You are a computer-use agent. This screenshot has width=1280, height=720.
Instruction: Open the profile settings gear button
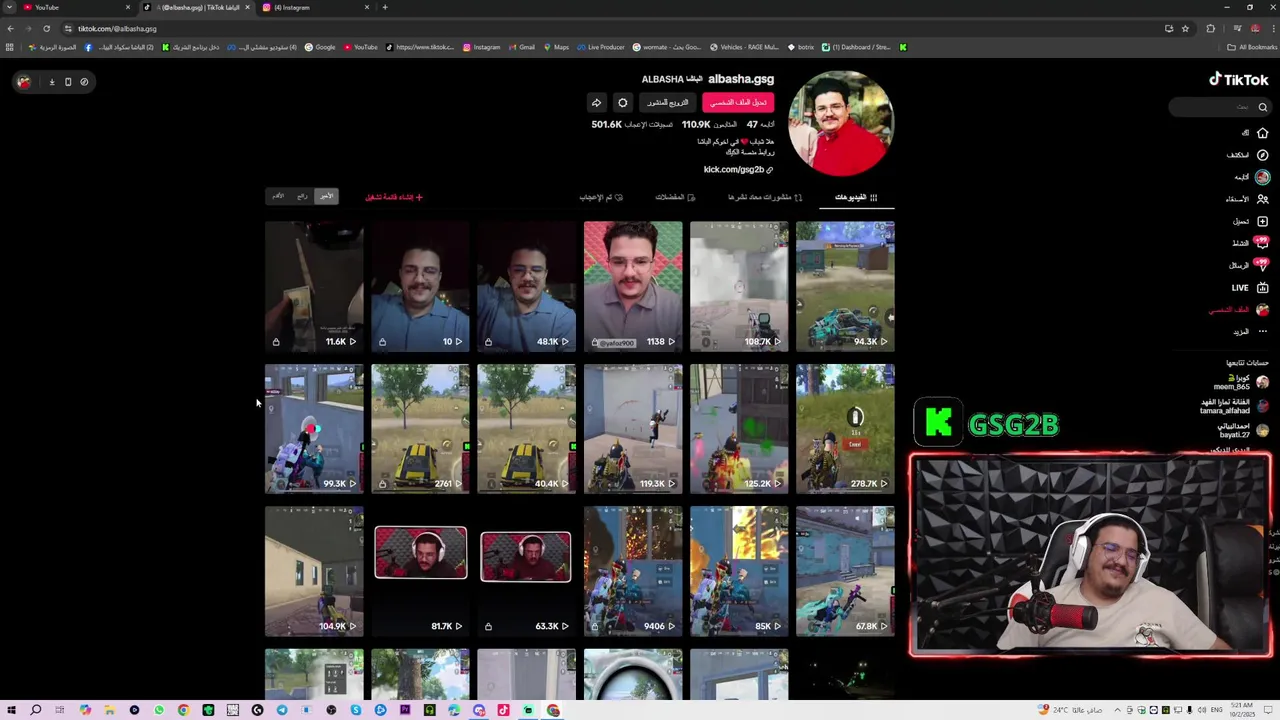[x=622, y=102]
